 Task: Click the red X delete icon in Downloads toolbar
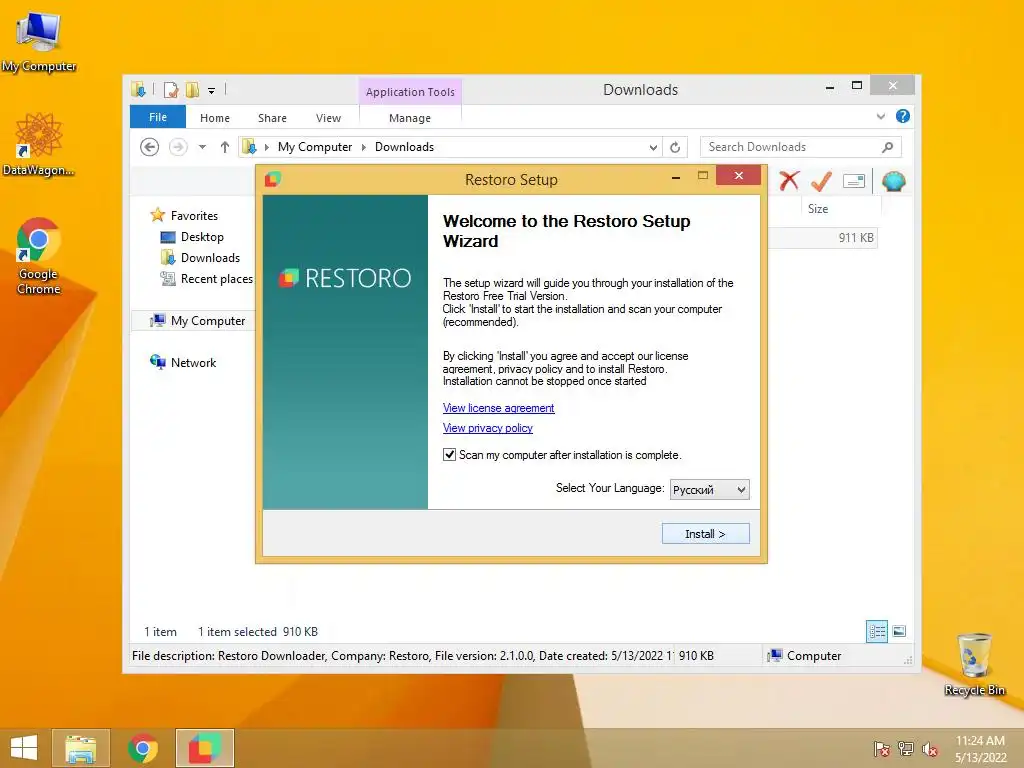(789, 181)
